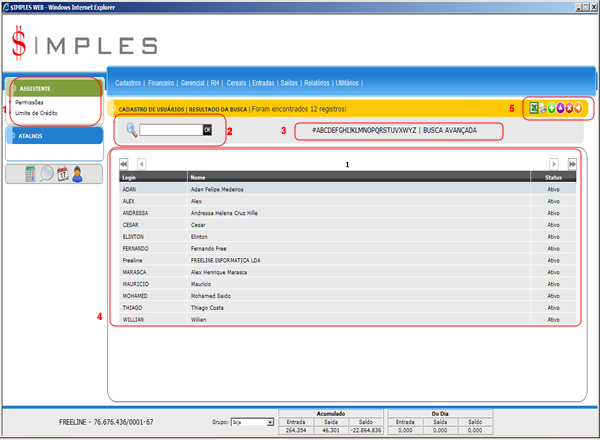Click the user avatar shortcut icon

[x=77, y=173]
